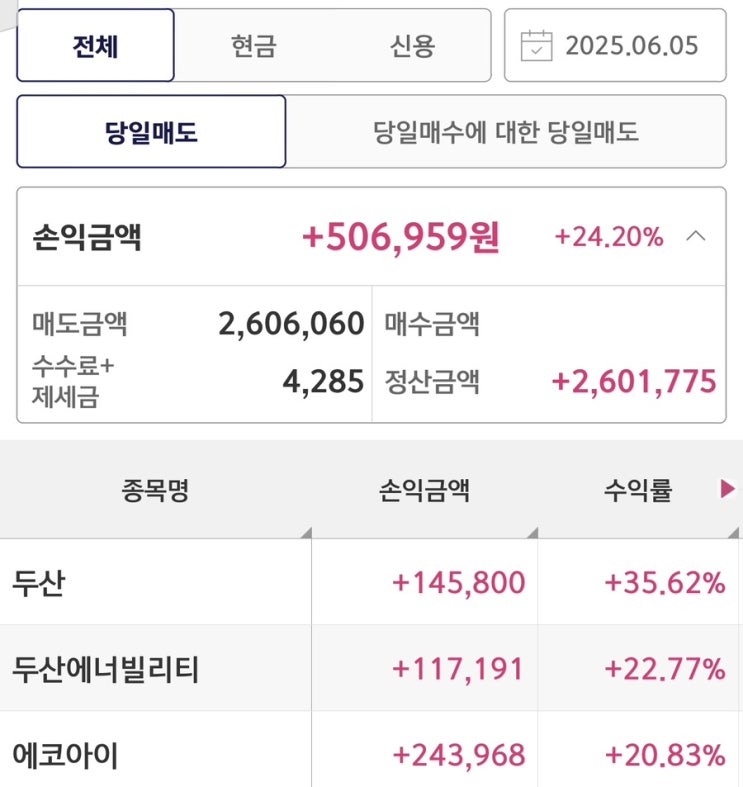Click the 두산 profit value +145,800

click(x=459, y=583)
